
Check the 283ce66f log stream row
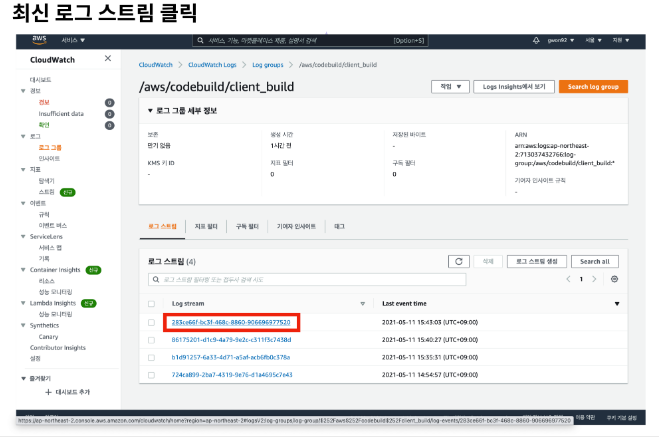tap(151, 323)
